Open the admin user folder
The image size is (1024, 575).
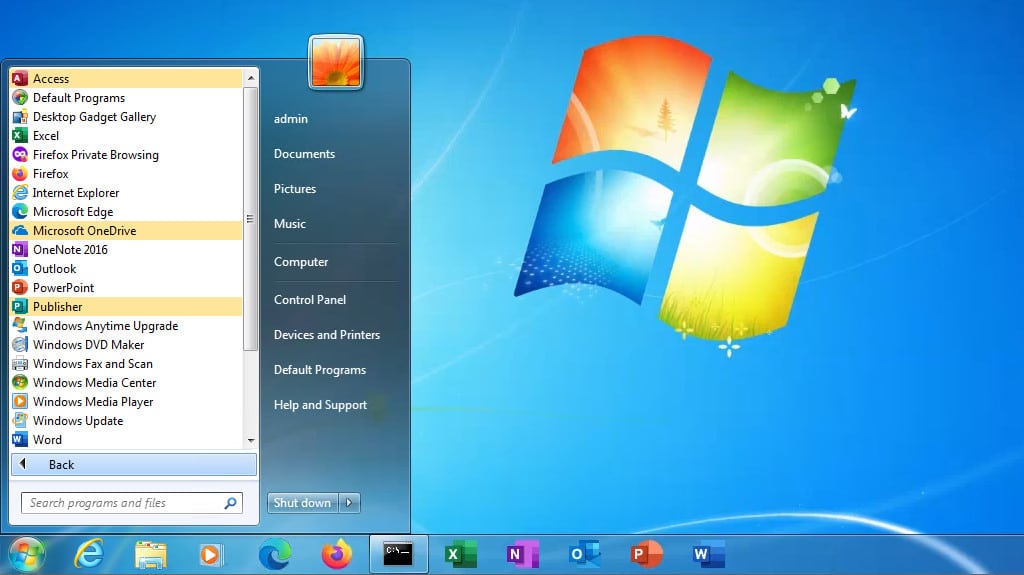point(291,119)
